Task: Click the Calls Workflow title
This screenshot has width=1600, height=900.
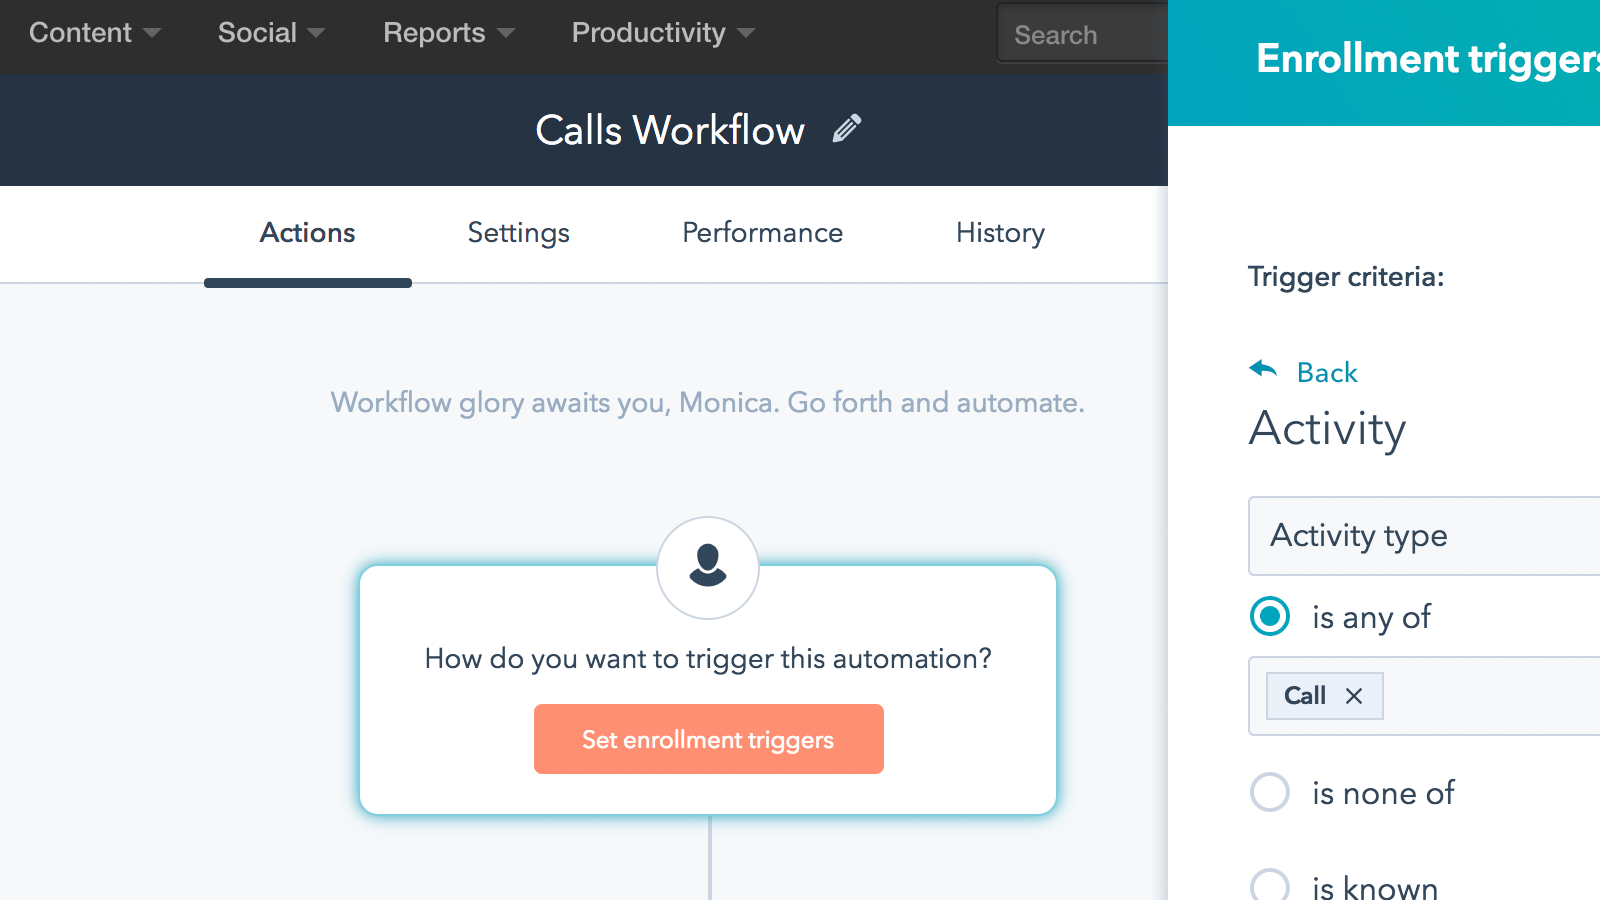Action: click(669, 130)
